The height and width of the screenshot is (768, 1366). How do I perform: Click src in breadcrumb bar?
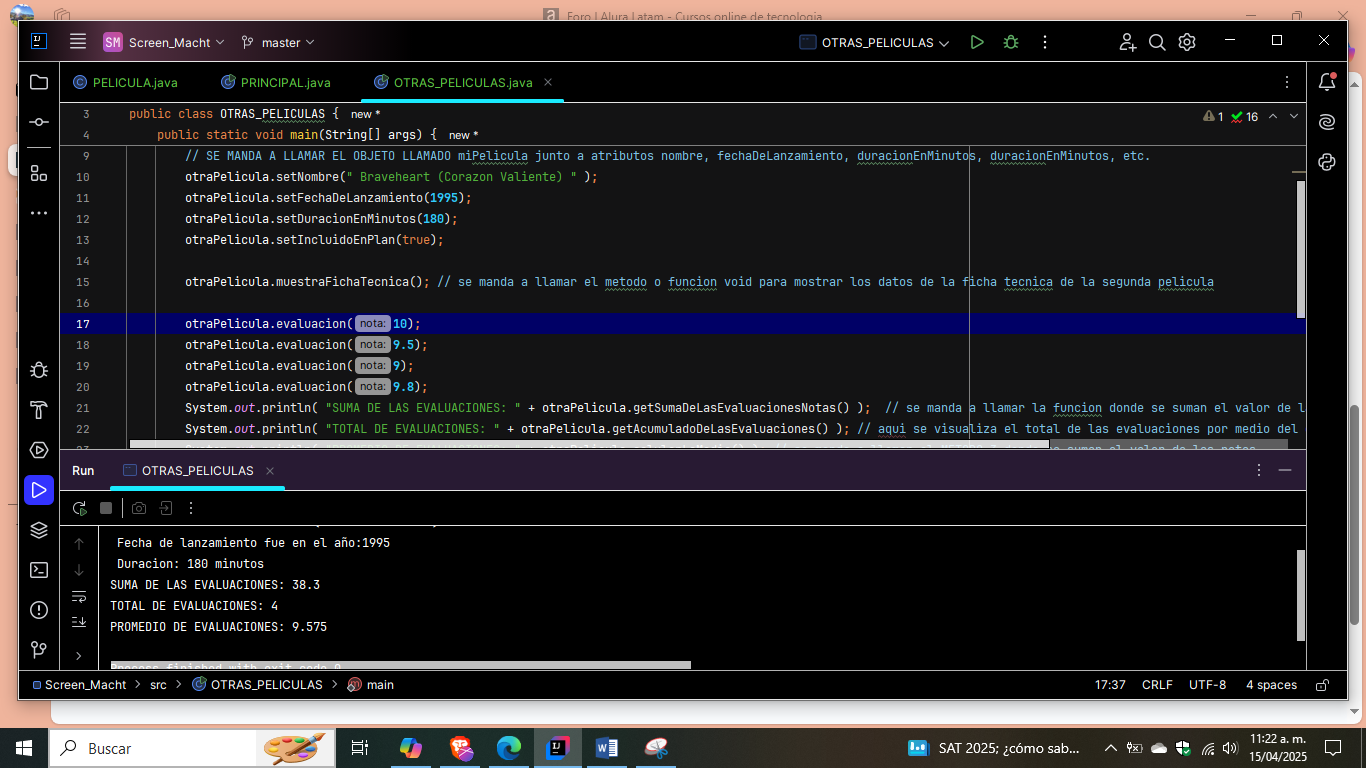[x=158, y=685]
